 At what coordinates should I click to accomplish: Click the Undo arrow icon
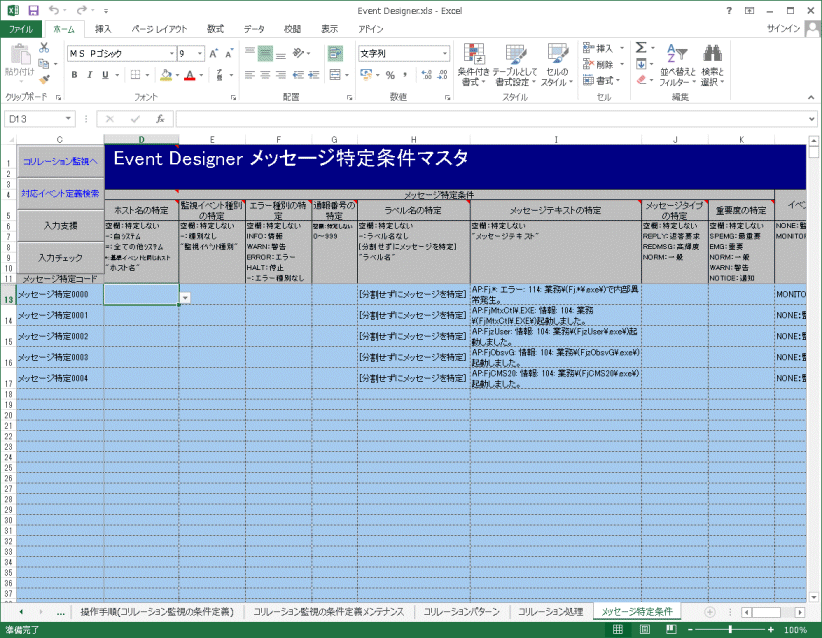click(53, 10)
